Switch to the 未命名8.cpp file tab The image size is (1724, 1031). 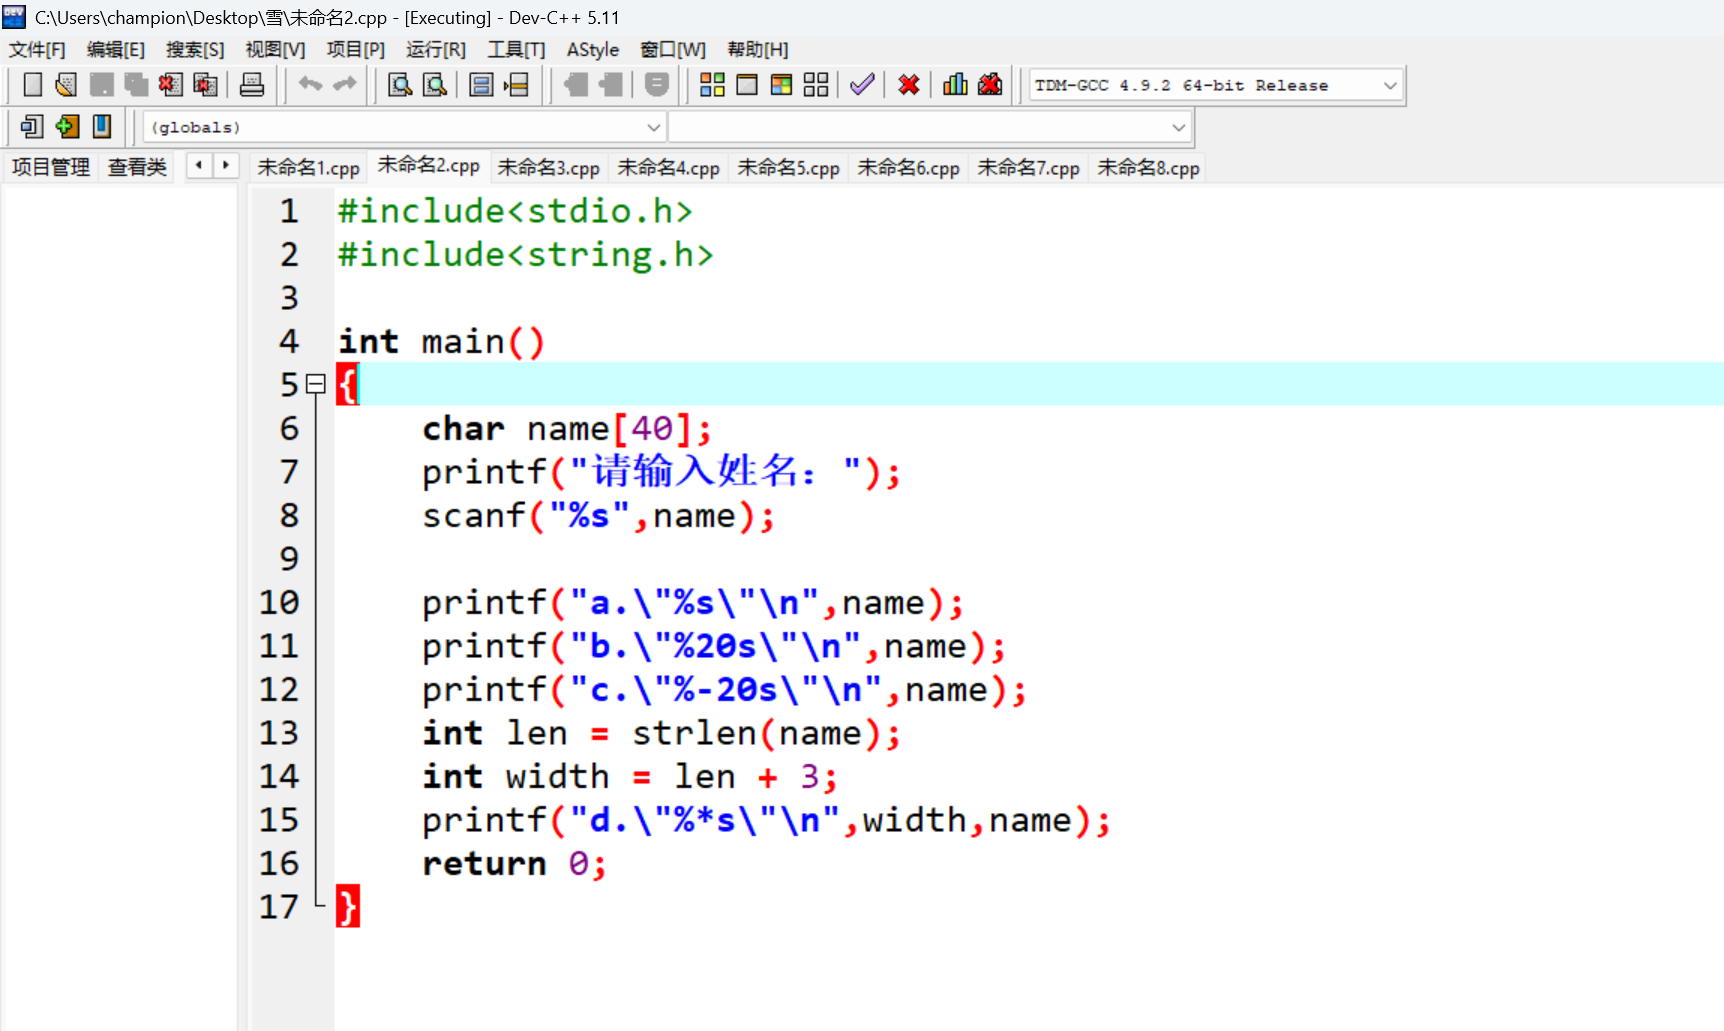tap(1148, 168)
